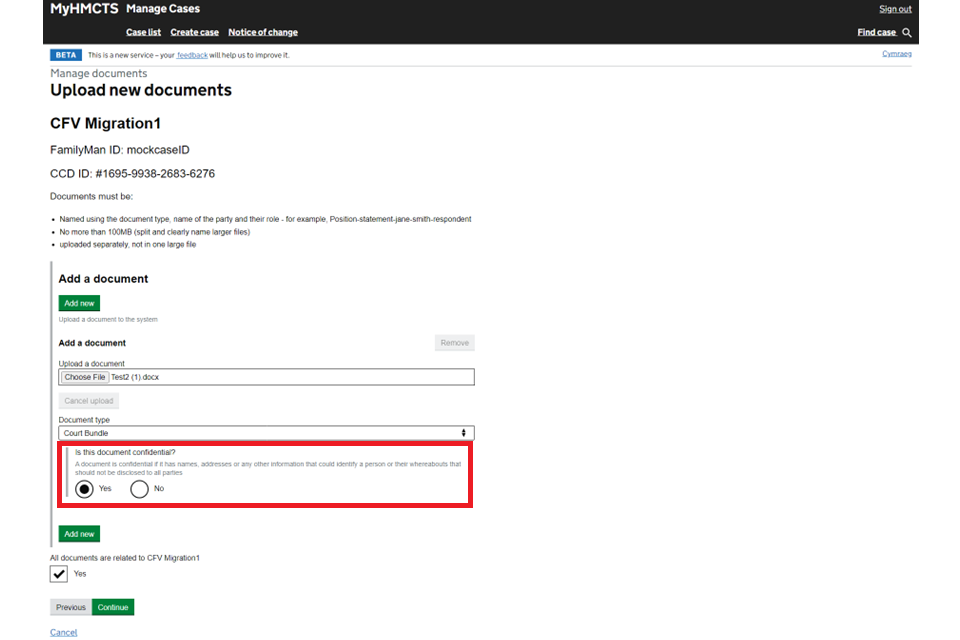Screen dimensions: 960x640
Task: Open the Create case menu item
Action: point(194,32)
